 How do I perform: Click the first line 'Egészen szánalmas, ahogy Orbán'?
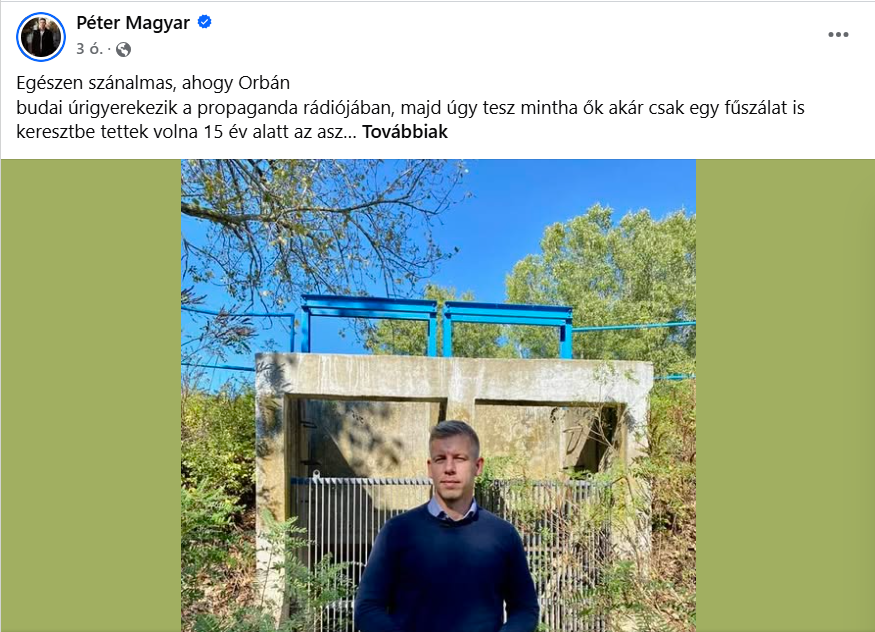pyautogui.click(x=153, y=83)
